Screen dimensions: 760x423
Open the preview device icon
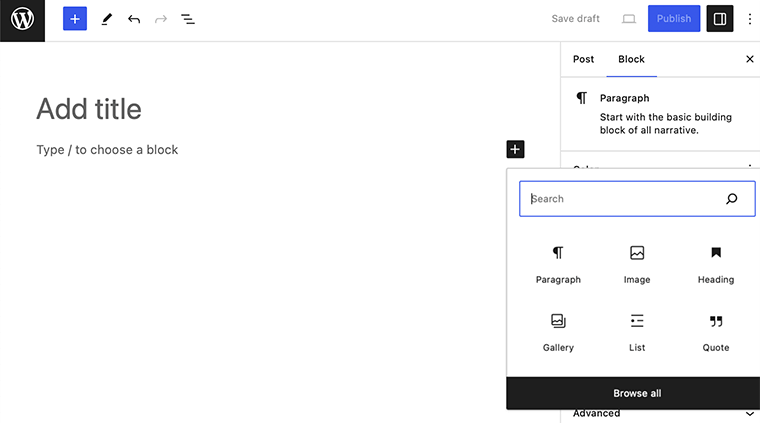click(629, 19)
